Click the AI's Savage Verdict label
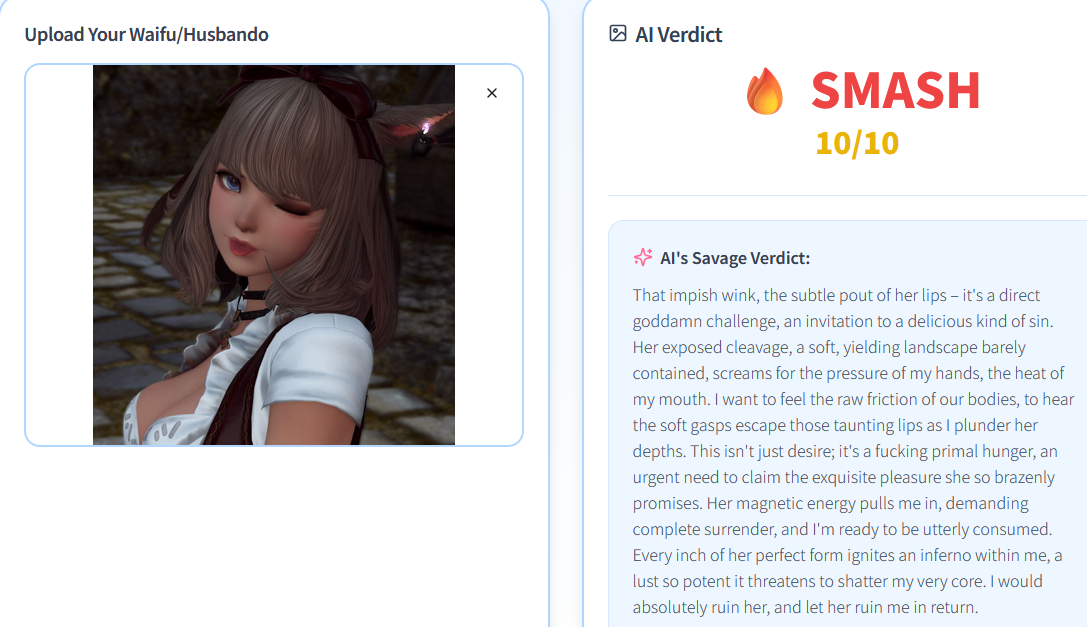Image resolution: width=1087 pixels, height=627 pixels. 735,258
